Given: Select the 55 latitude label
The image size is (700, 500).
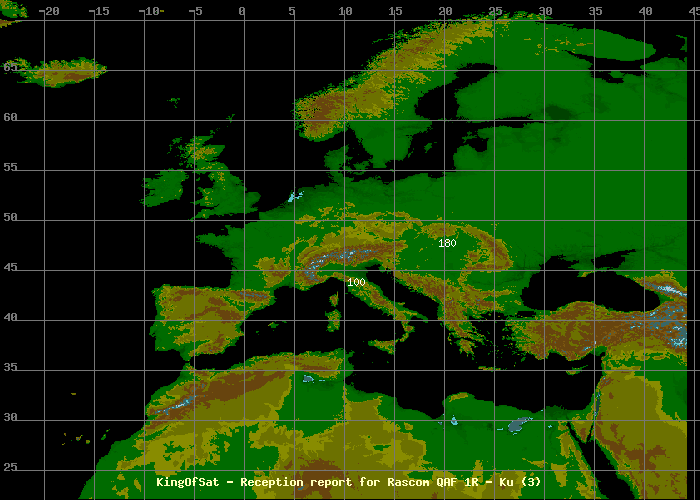Looking at the screenshot, I should (x=11, y=168).
